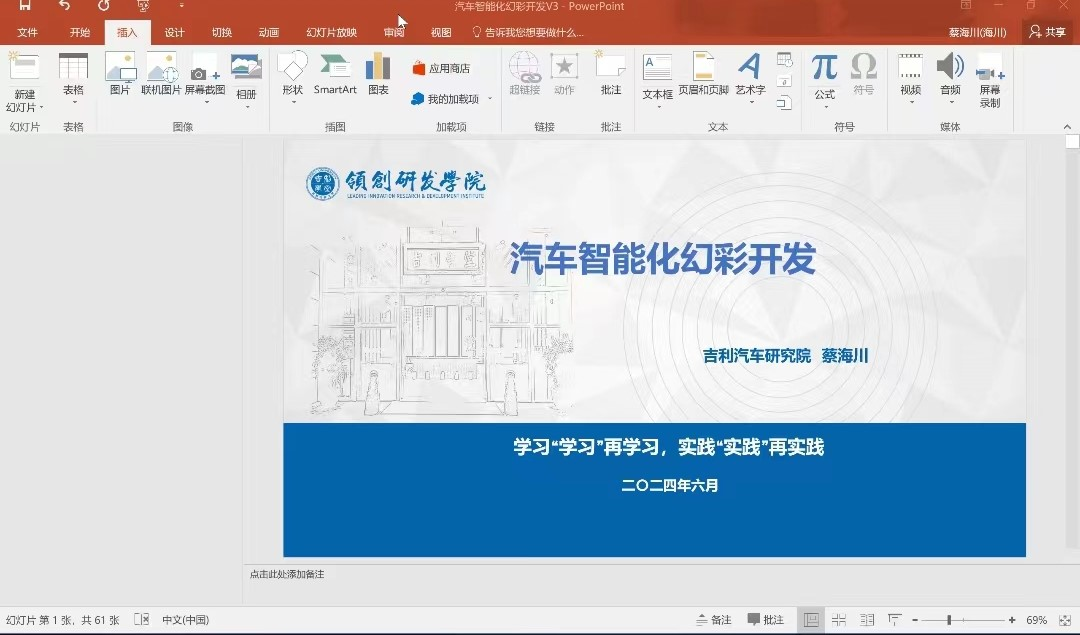
Task: Click the insert object icon in 文本 group
Action: coord(785,103)
